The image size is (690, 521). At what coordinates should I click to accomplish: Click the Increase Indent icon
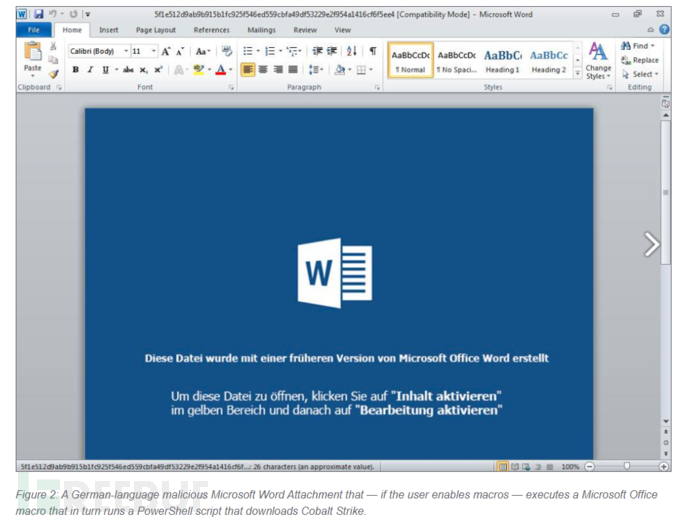(x=332, y=51)
